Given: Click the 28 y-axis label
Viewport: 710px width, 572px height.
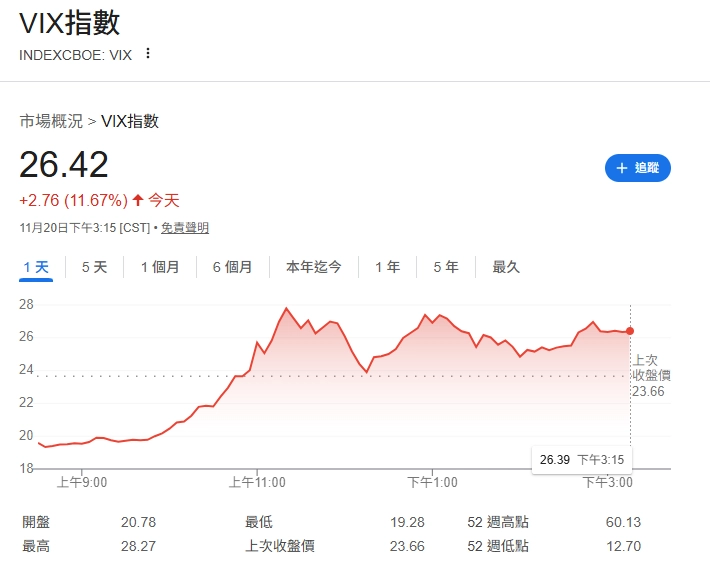Looking at the screenshot, I should point(26,304).
